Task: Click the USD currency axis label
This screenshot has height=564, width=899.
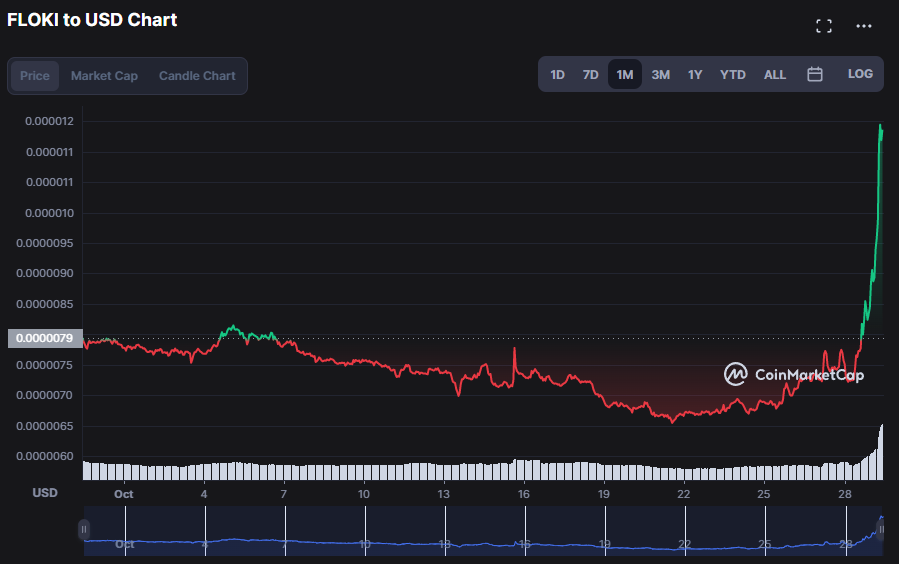Action: click(45, 493)
